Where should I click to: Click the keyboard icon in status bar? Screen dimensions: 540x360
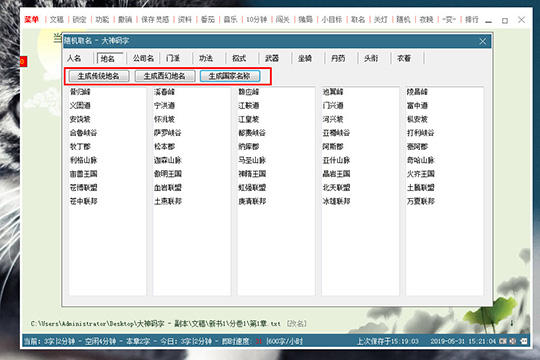click(503, 341)
